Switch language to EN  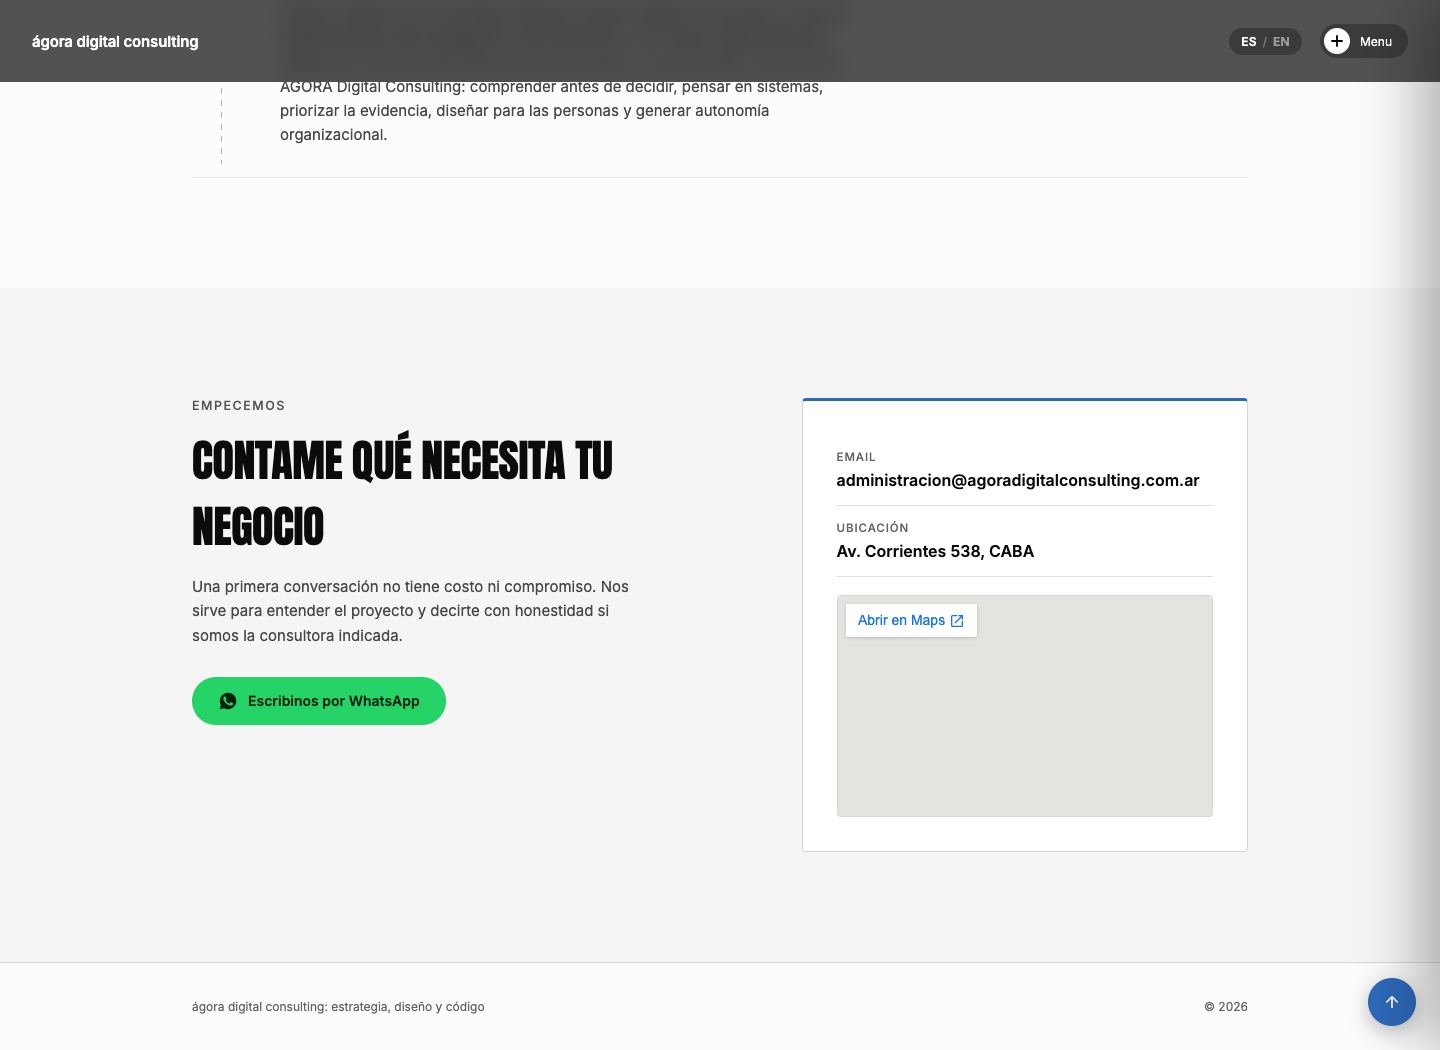1281,42
